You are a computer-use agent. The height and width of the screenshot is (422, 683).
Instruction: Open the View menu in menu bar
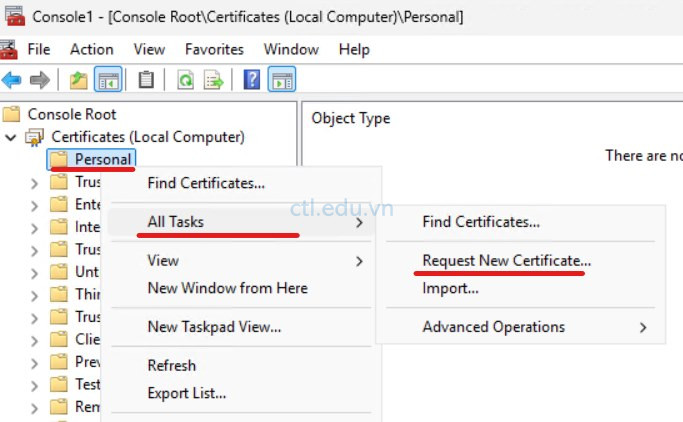(x=149, y=49)
